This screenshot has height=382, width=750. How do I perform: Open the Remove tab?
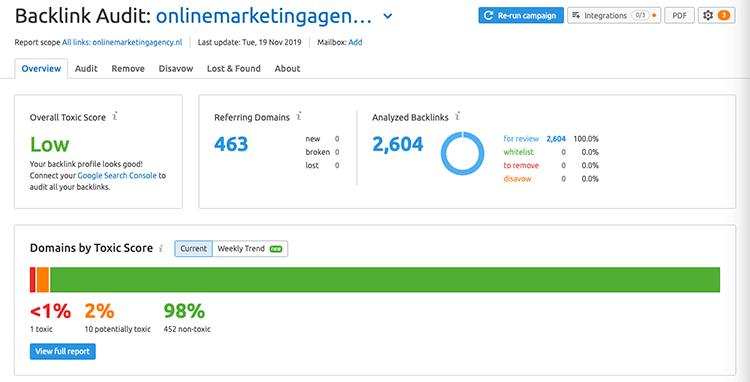[128, 68]
